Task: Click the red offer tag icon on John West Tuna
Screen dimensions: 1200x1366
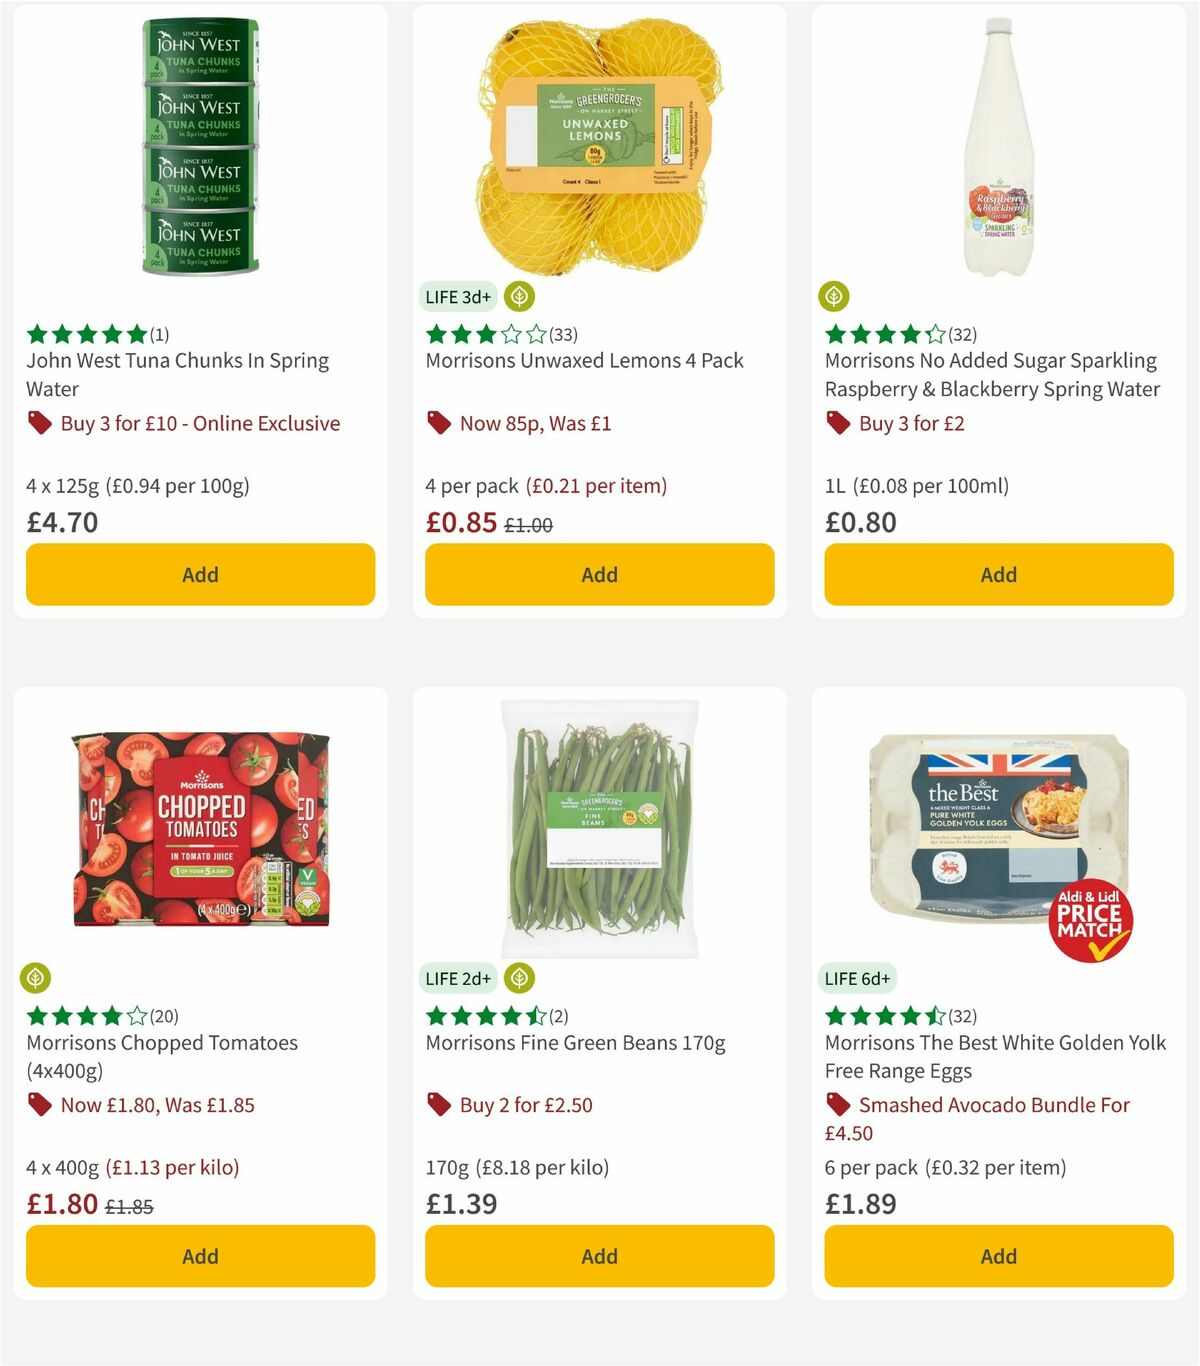Action: pos(39,424)
